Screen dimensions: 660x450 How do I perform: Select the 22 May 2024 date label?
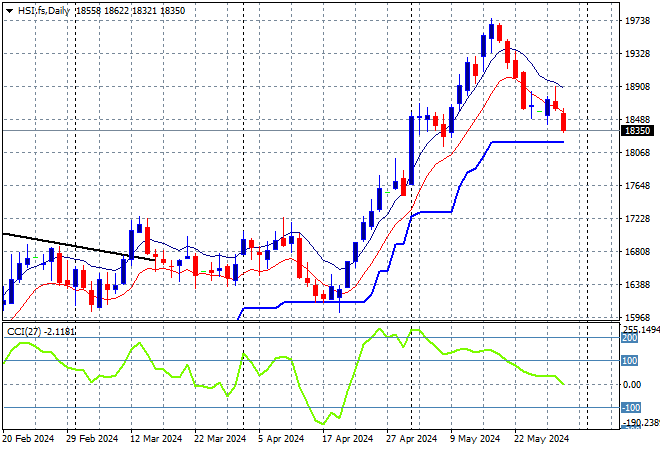(x=542, y=438)
